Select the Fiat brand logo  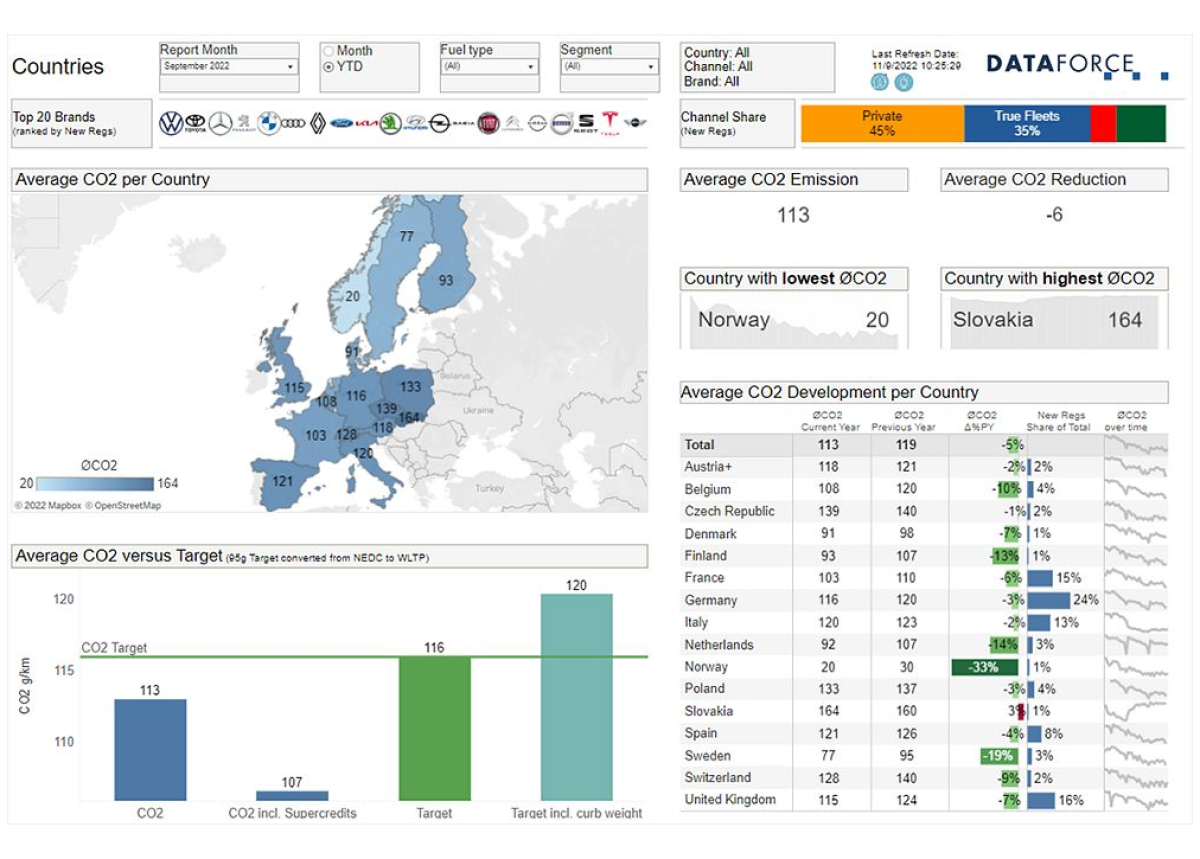pyautogui.click(x=488, y=124)
